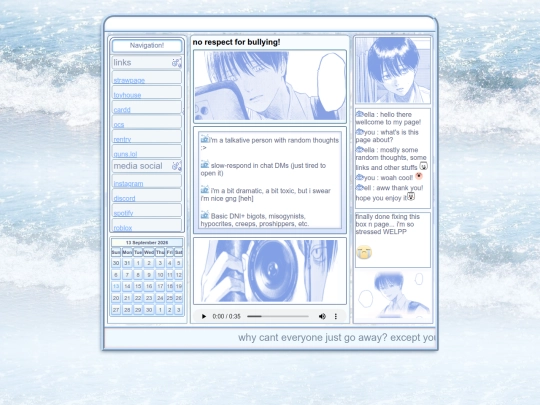Click the 'Wed' calendar column header
Screen dimensions: 540x405
click(149, 252)
